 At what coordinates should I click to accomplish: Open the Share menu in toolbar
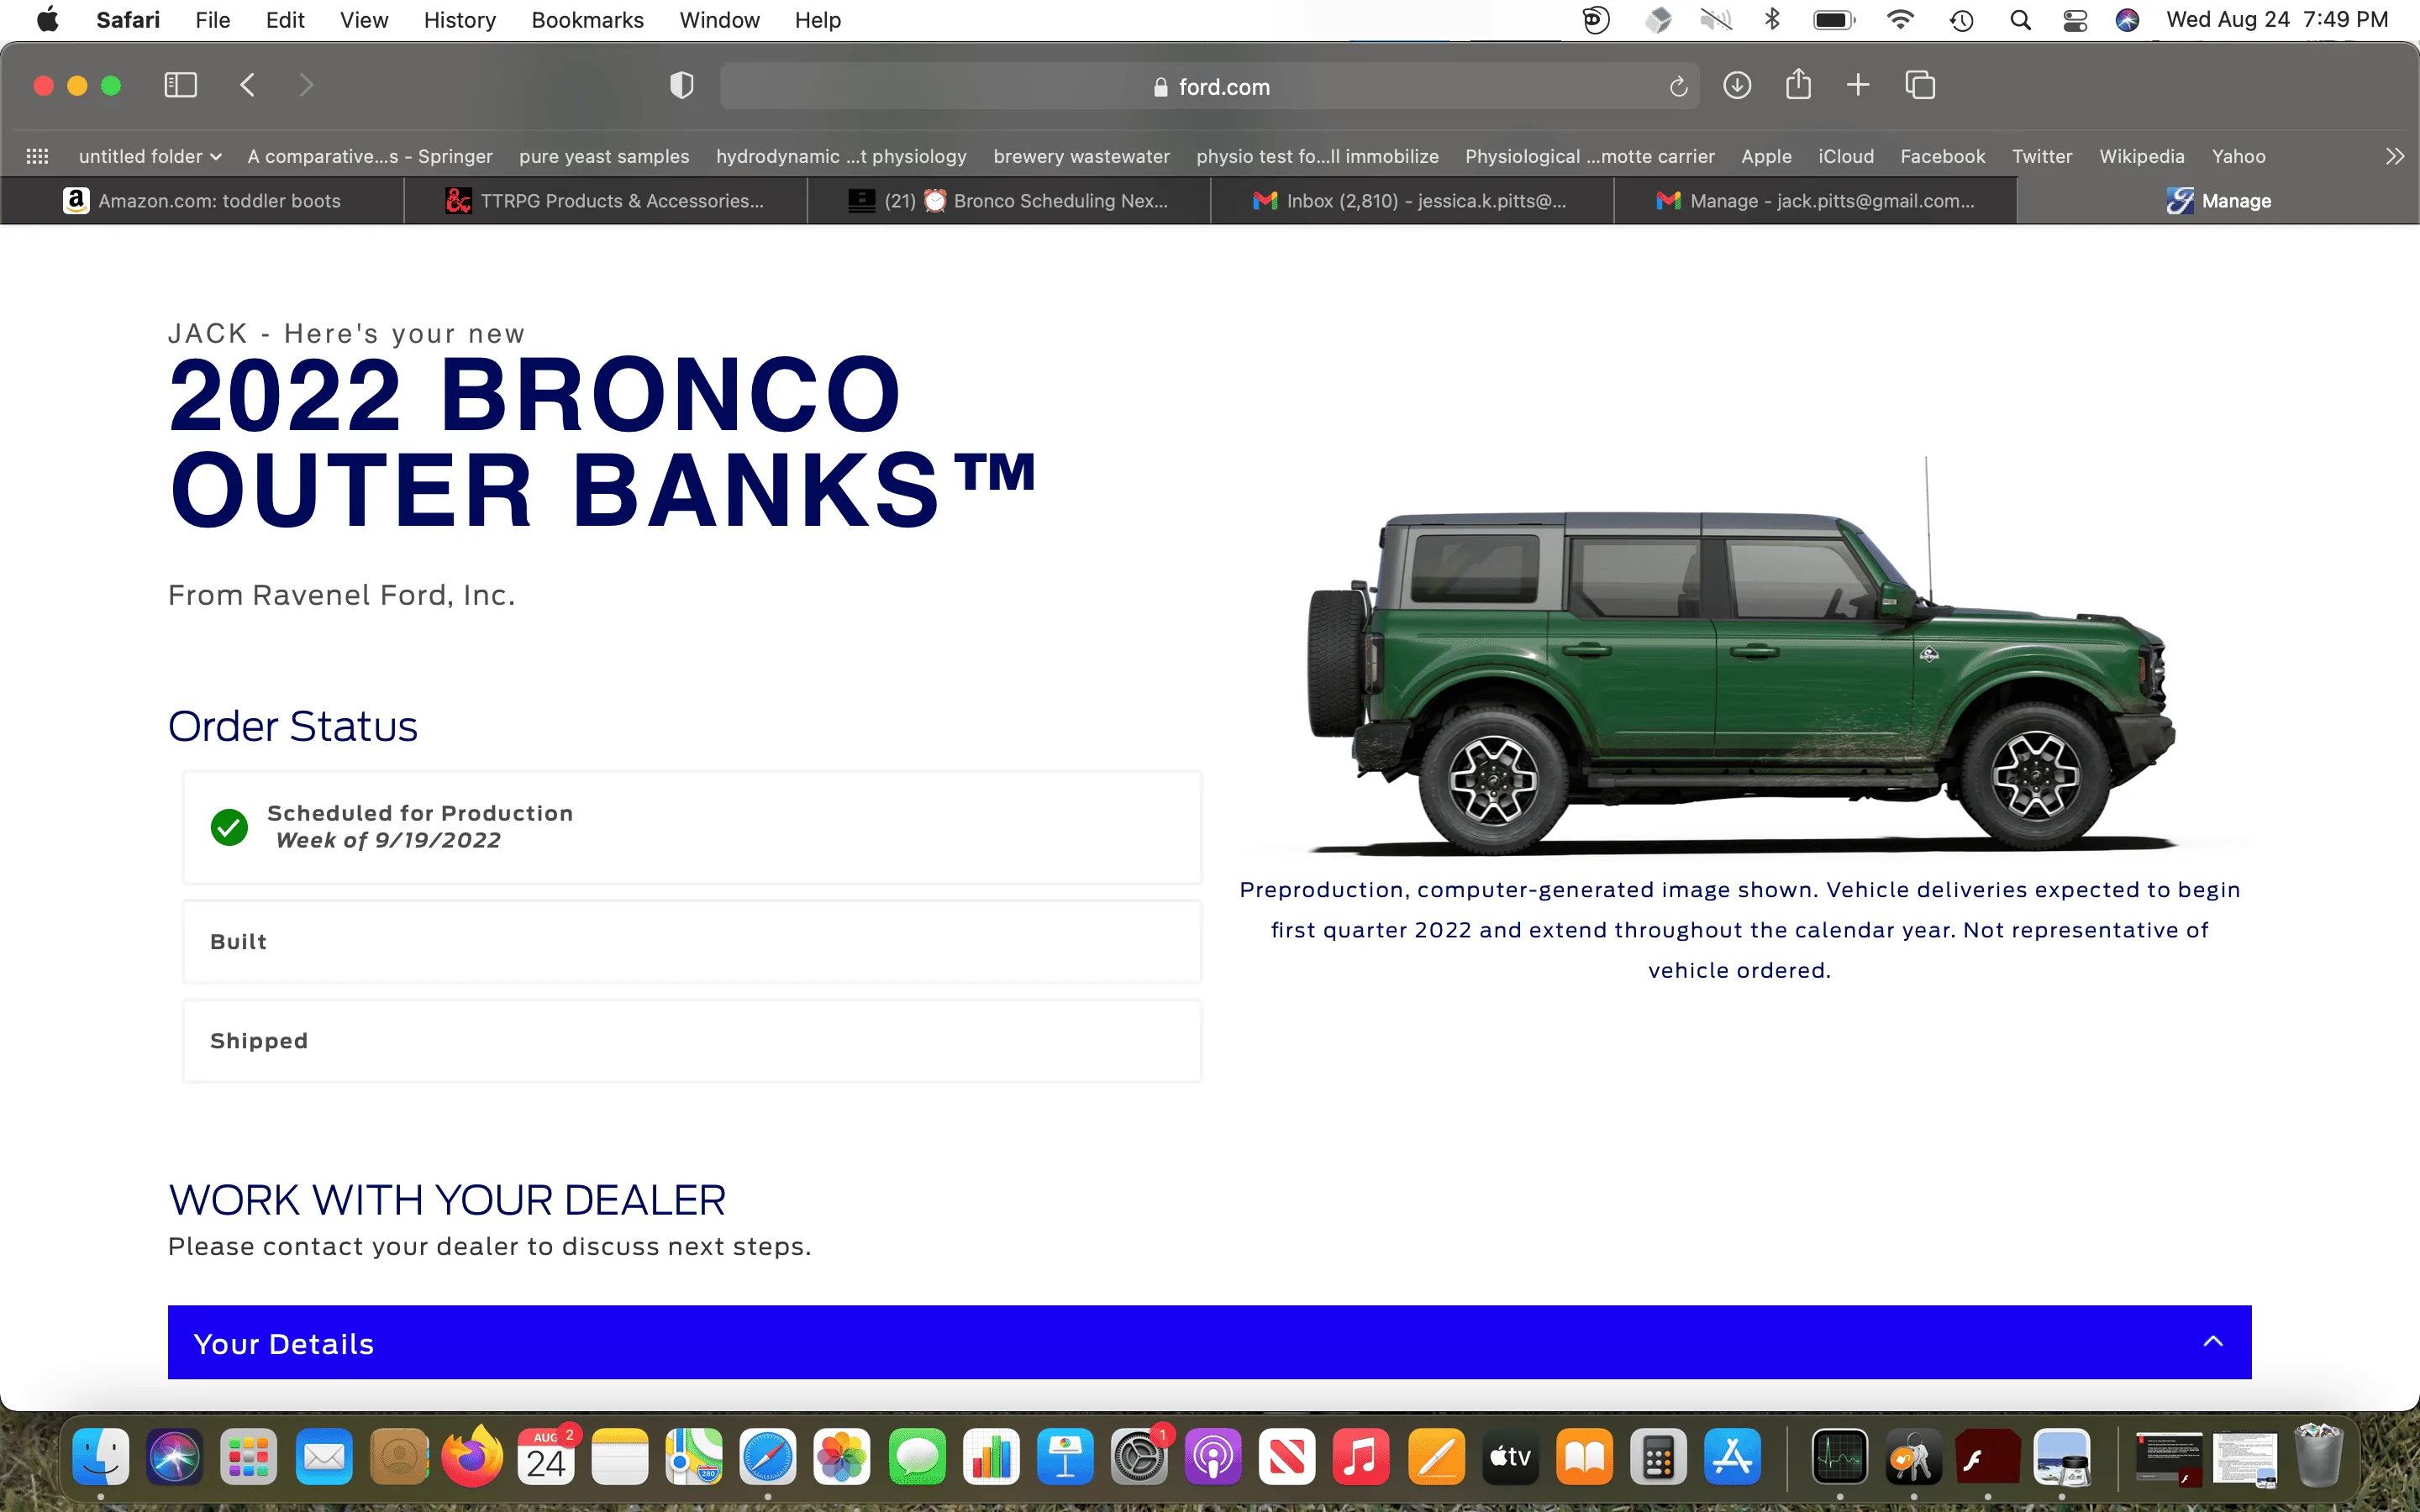pyautogui.click(x=1798, y=84)
